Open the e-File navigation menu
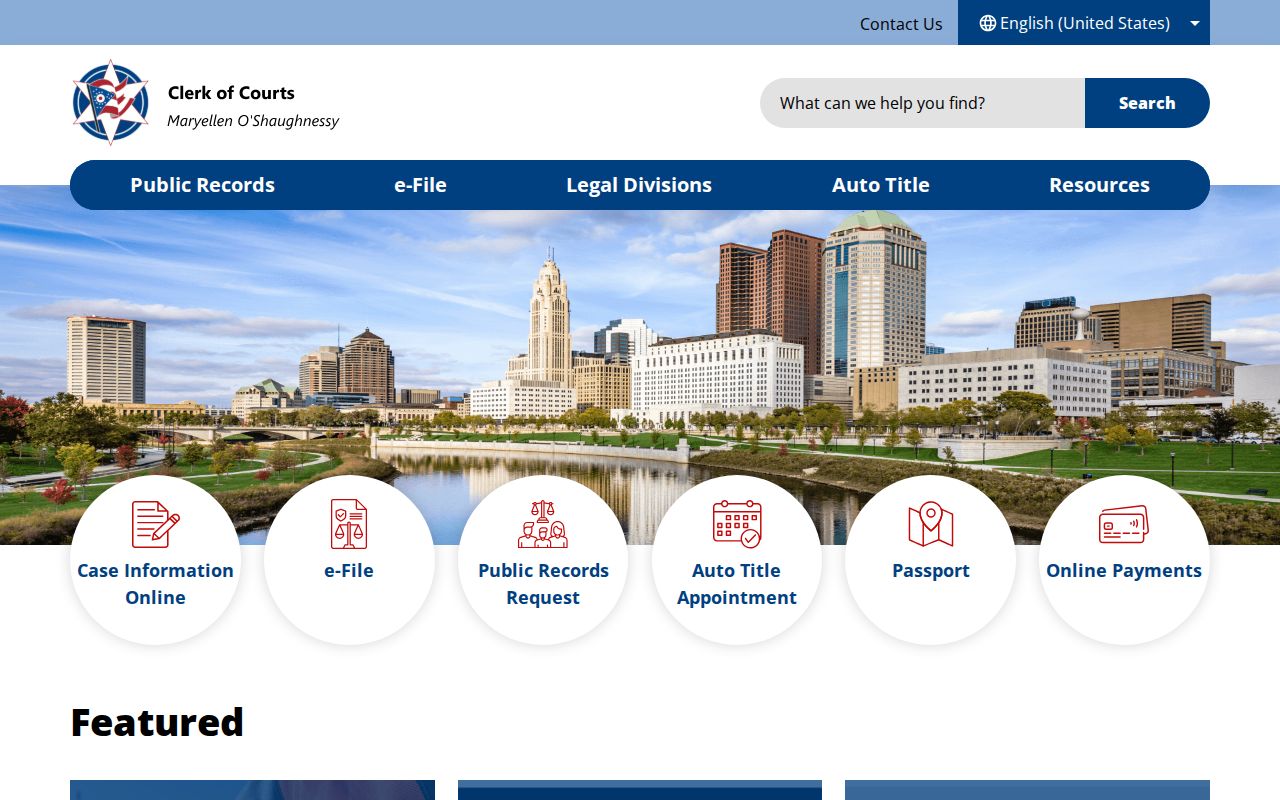The height and width of the screenshot is (800, 1280). point(420,185)
